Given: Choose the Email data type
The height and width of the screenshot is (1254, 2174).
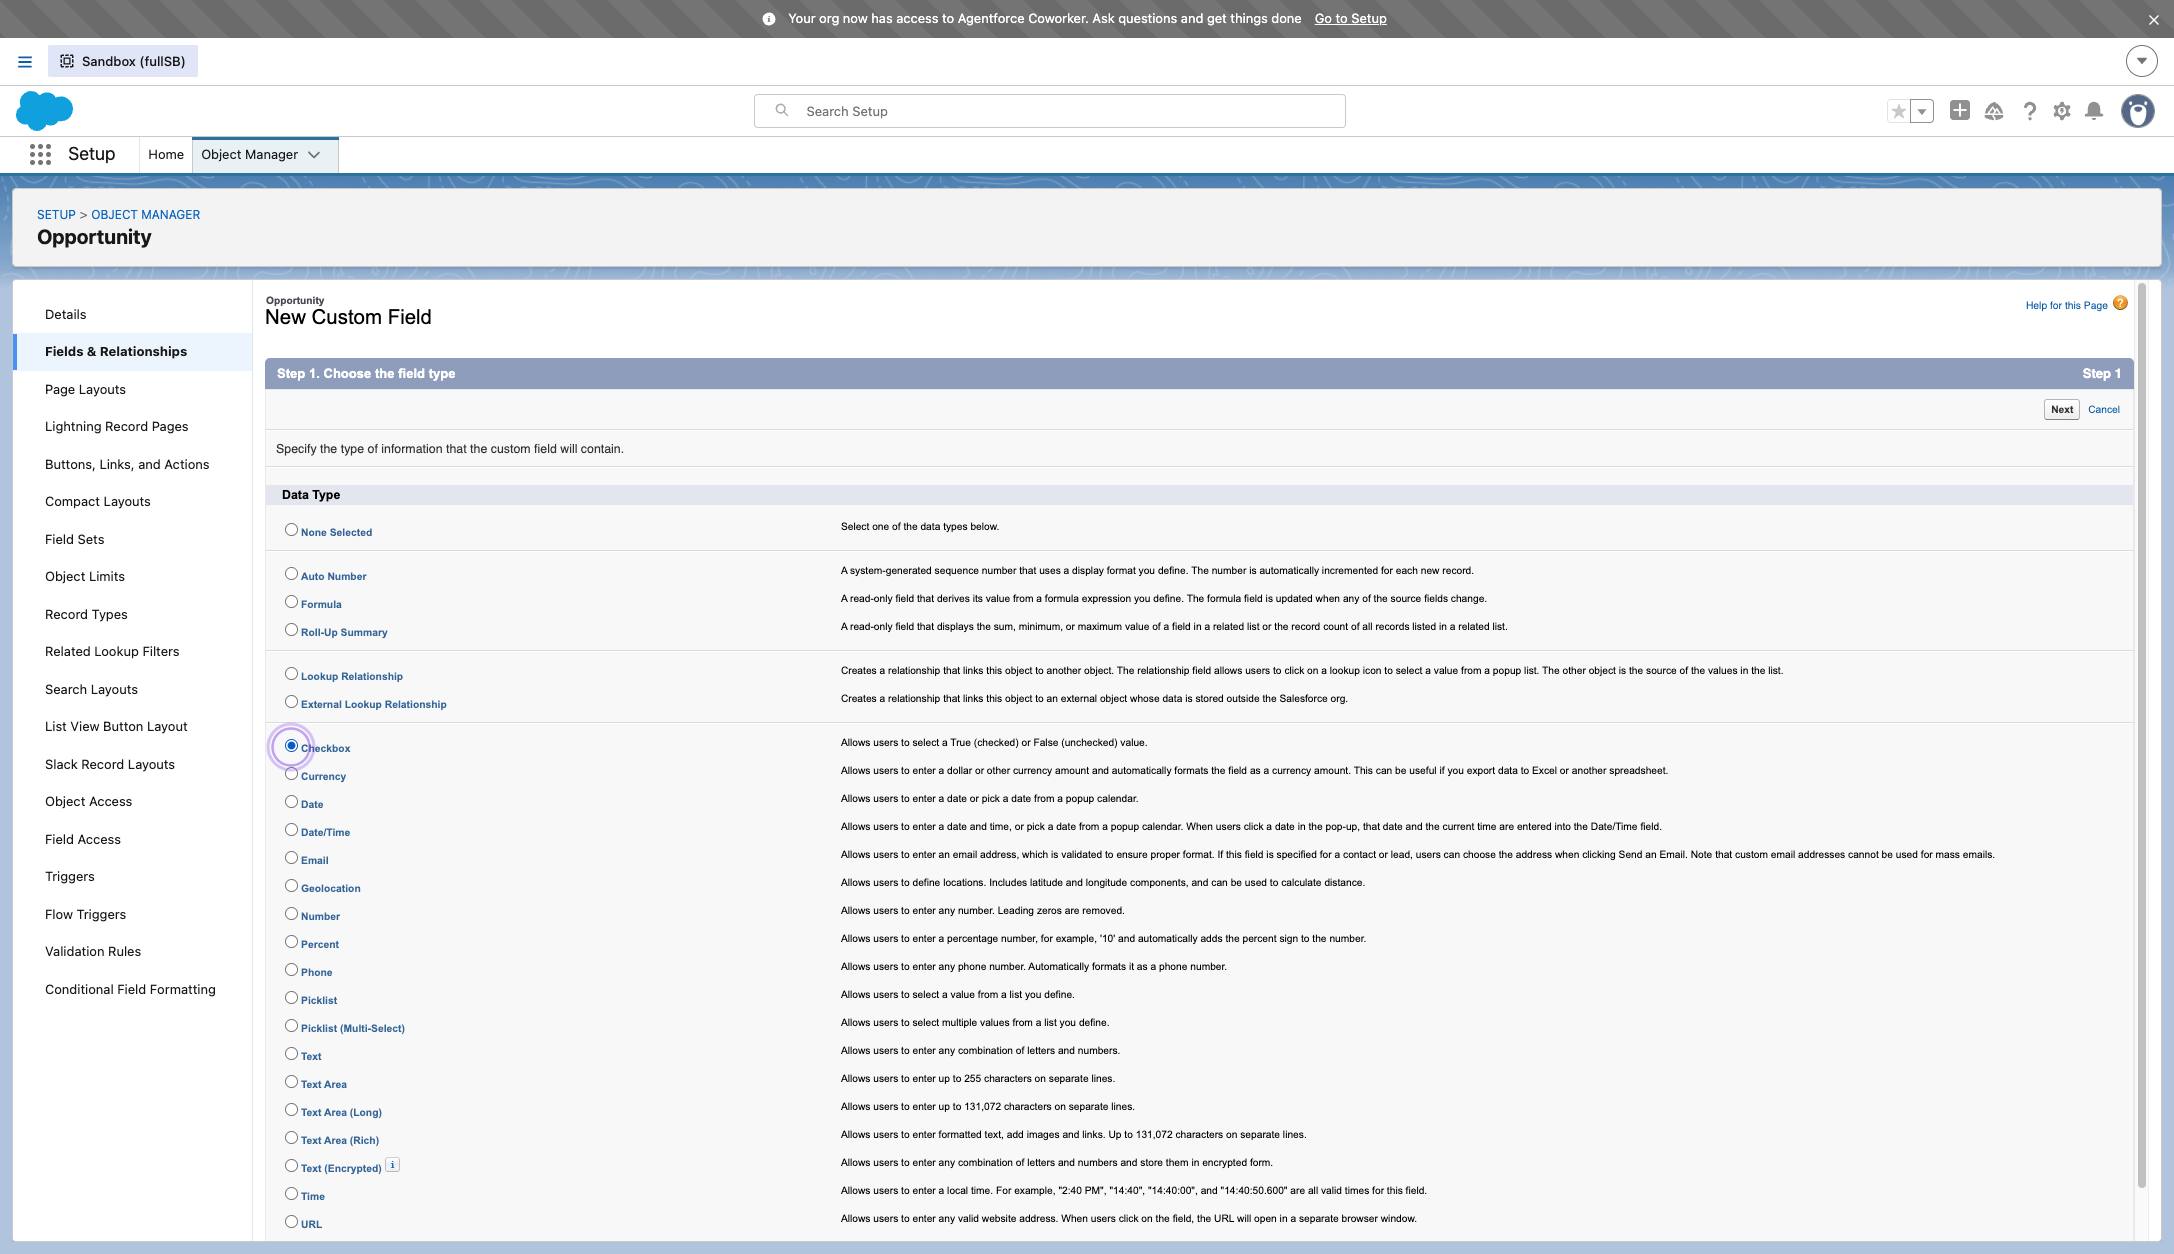Looking at the screenshot, I should (x=291, y=858).
